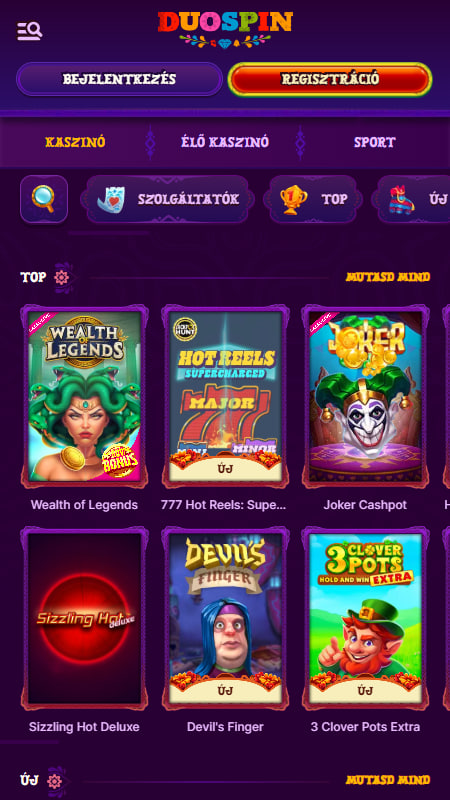This screenshot has height=800, width=450.
Task: Launch 777 Hot Reels Supercharged game
Action: [225, 396]
